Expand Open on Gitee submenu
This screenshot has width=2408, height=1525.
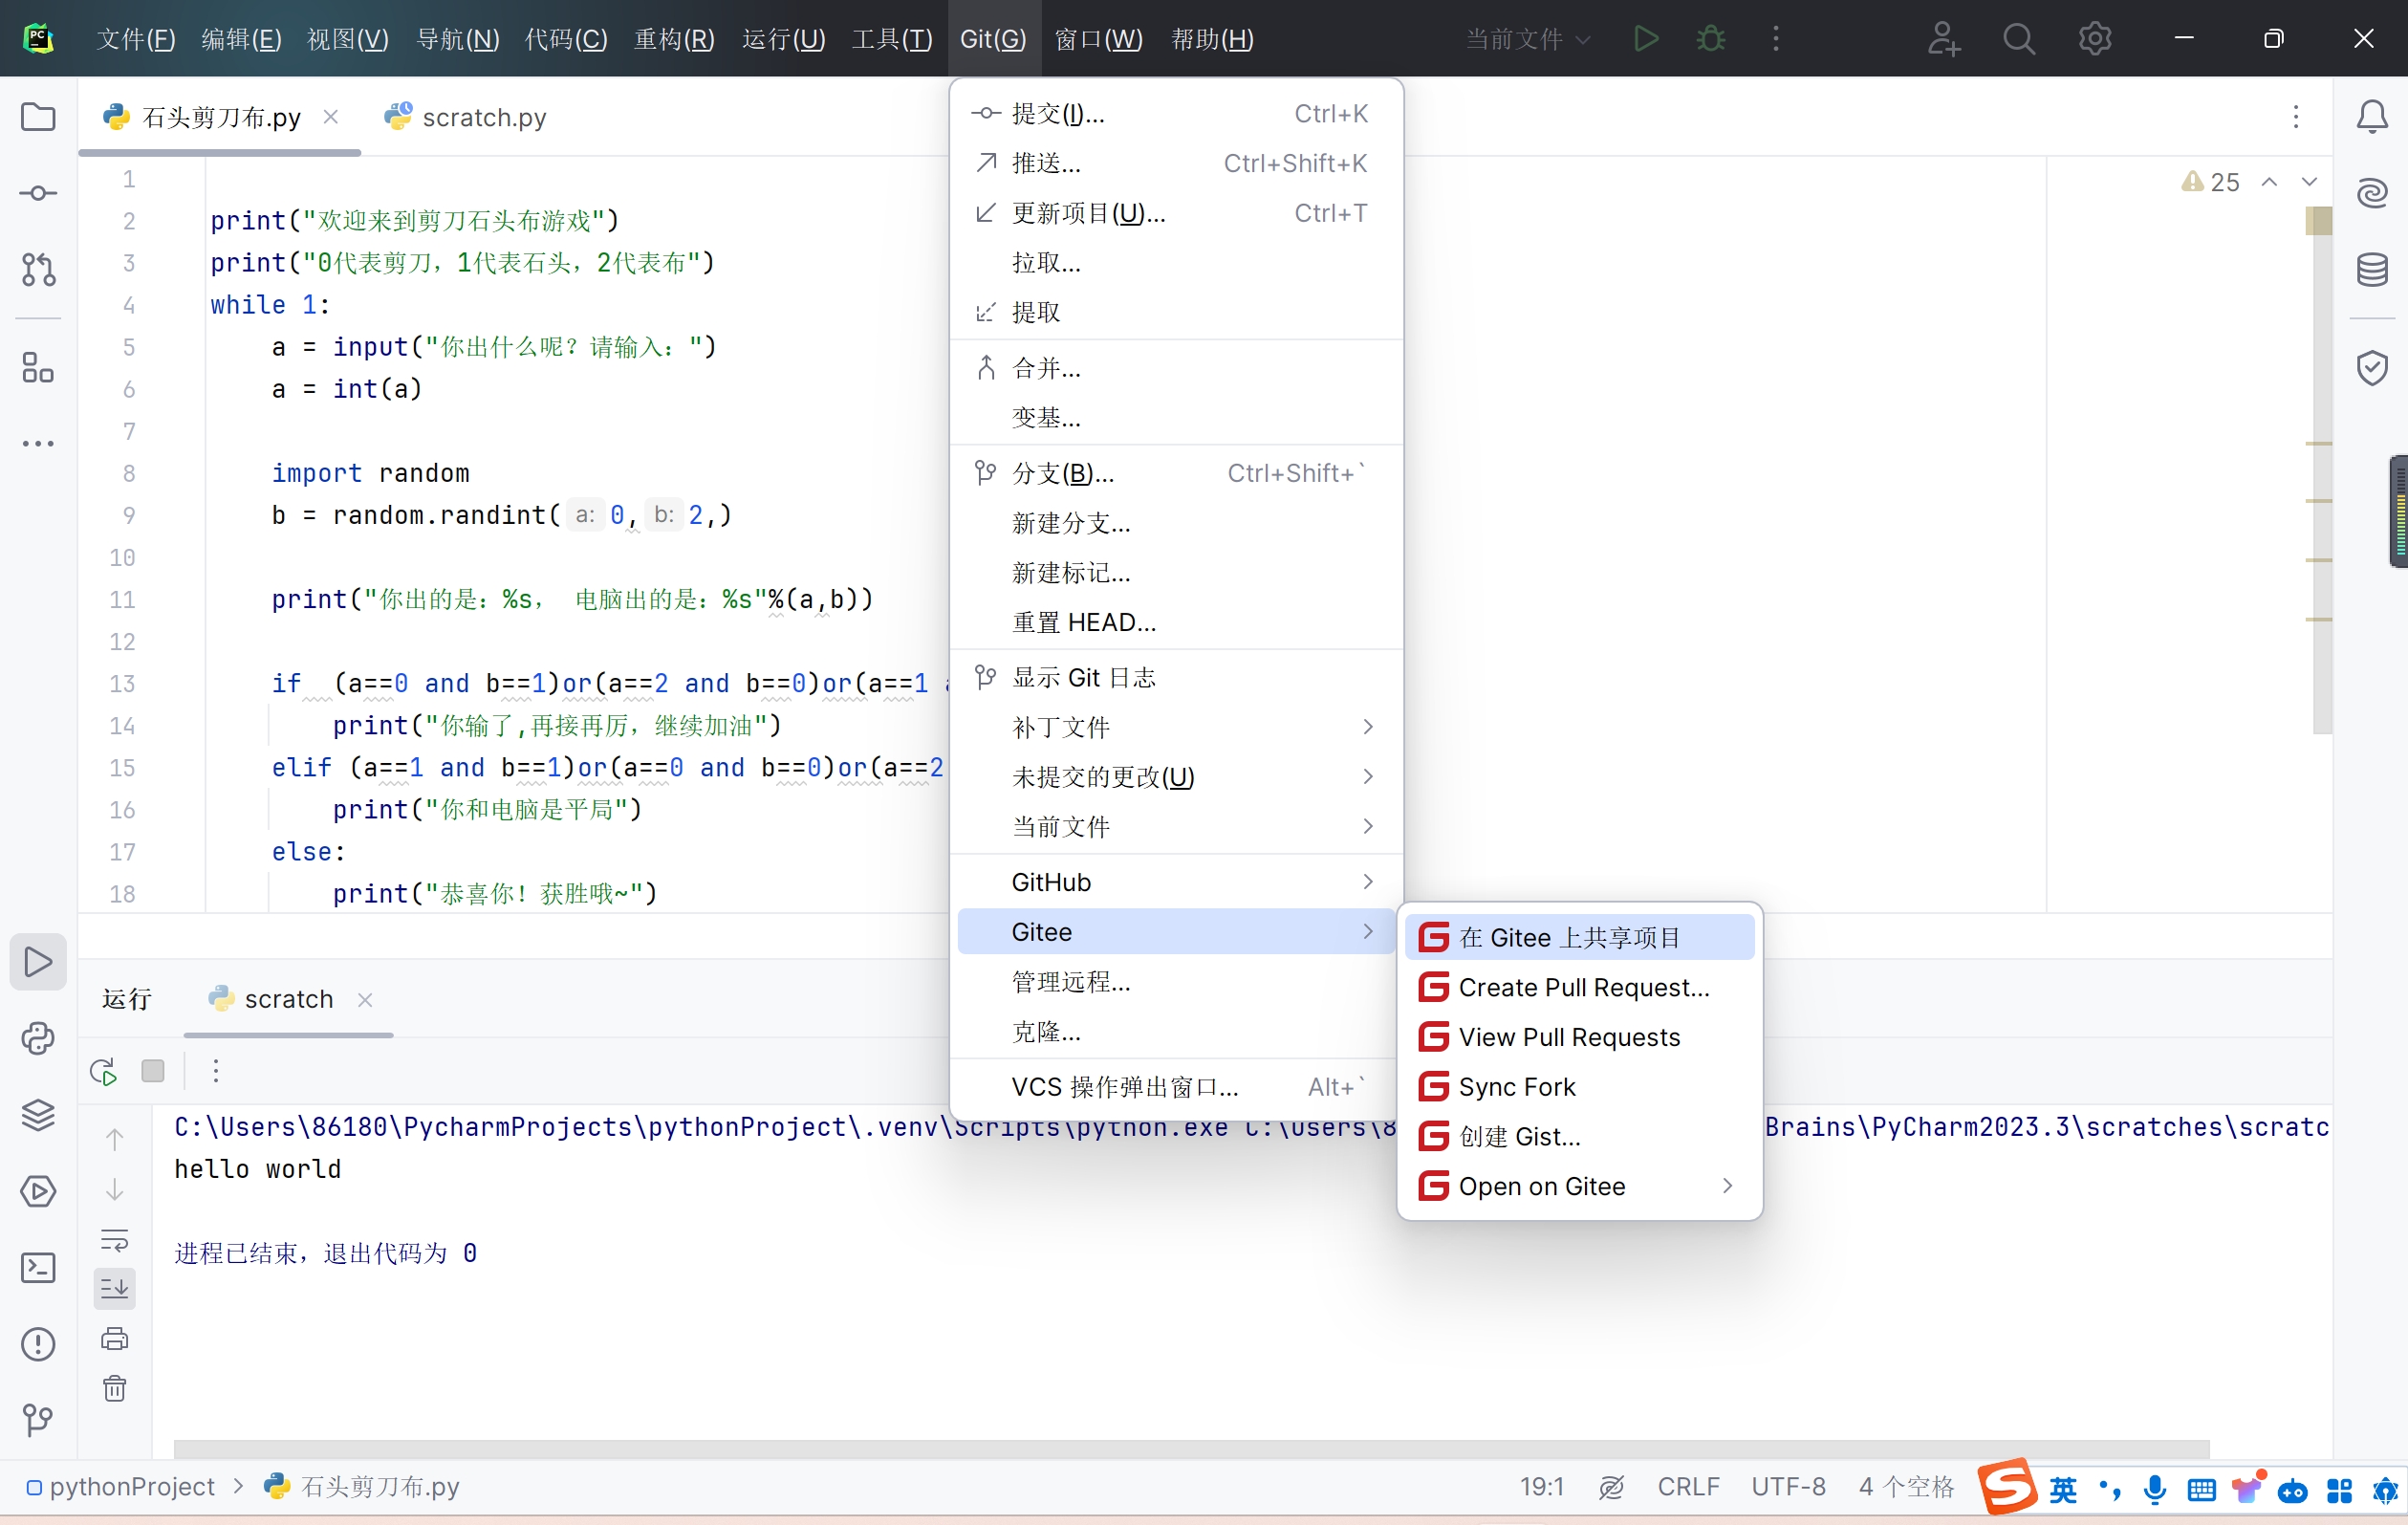coord(1579,1186)
